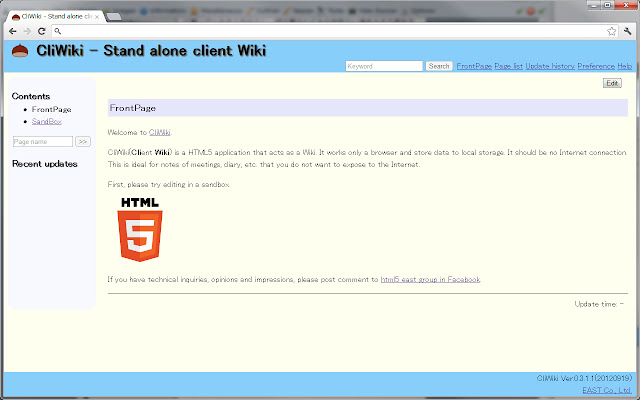640x400 pixels.
Task: Click the CliWiki chestnut logo icon
Action: tap(20, 51)
